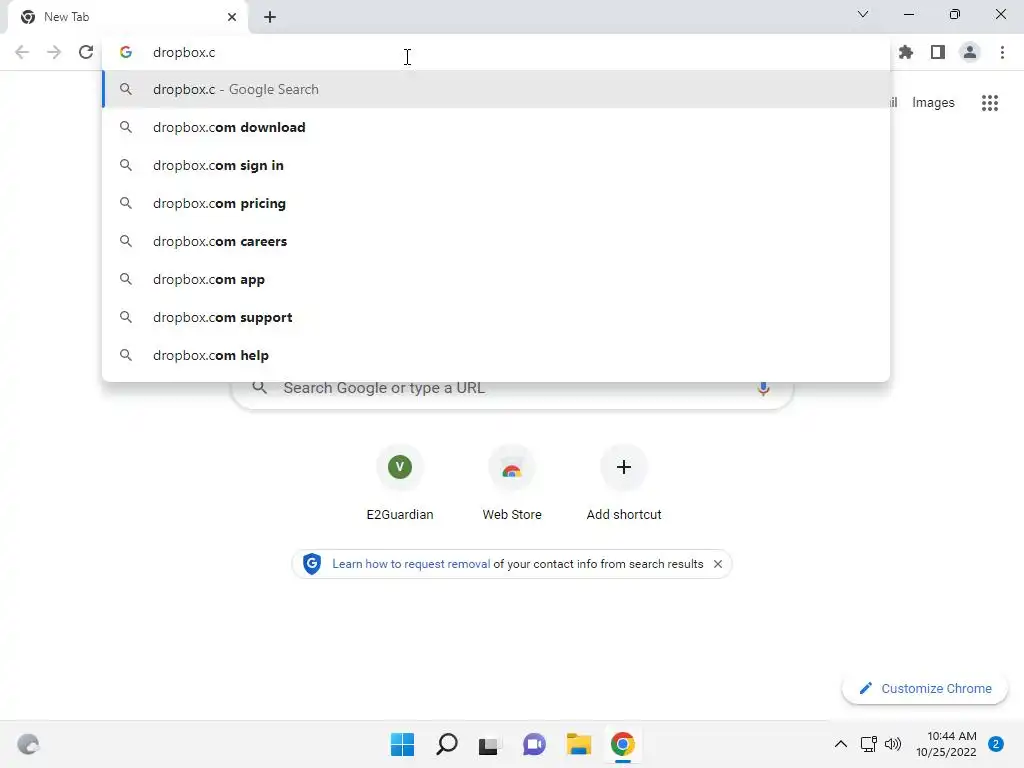1024x768 pixels.
Task: Click the taskbar clock showing 10:44 AM
Action: click(946, 744)
